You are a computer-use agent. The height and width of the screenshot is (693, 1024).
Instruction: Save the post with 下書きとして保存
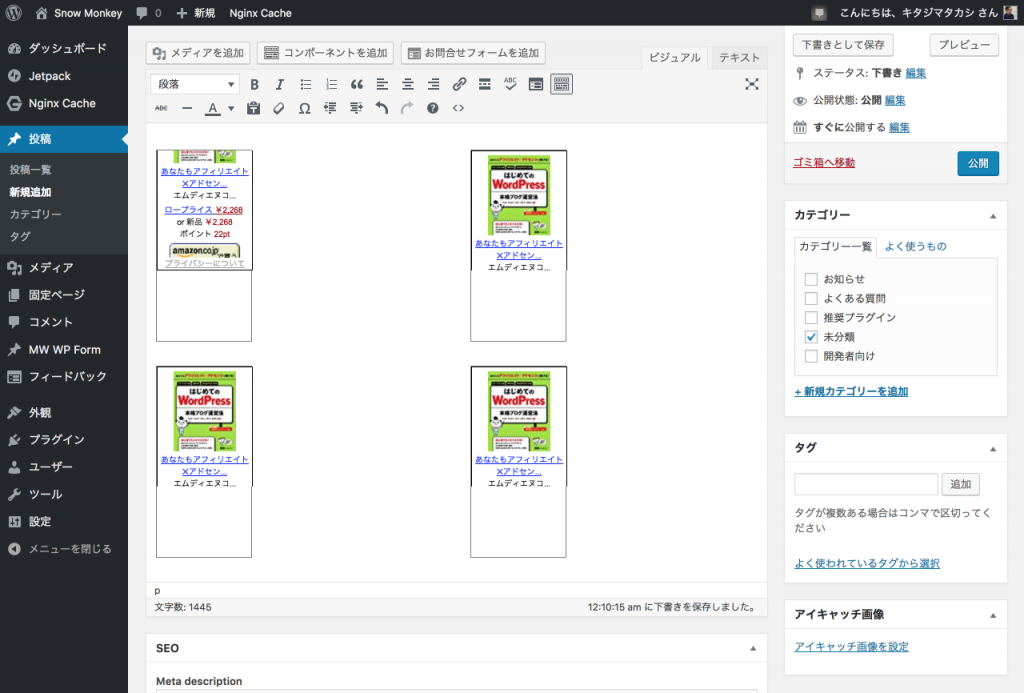pos(843,45)
